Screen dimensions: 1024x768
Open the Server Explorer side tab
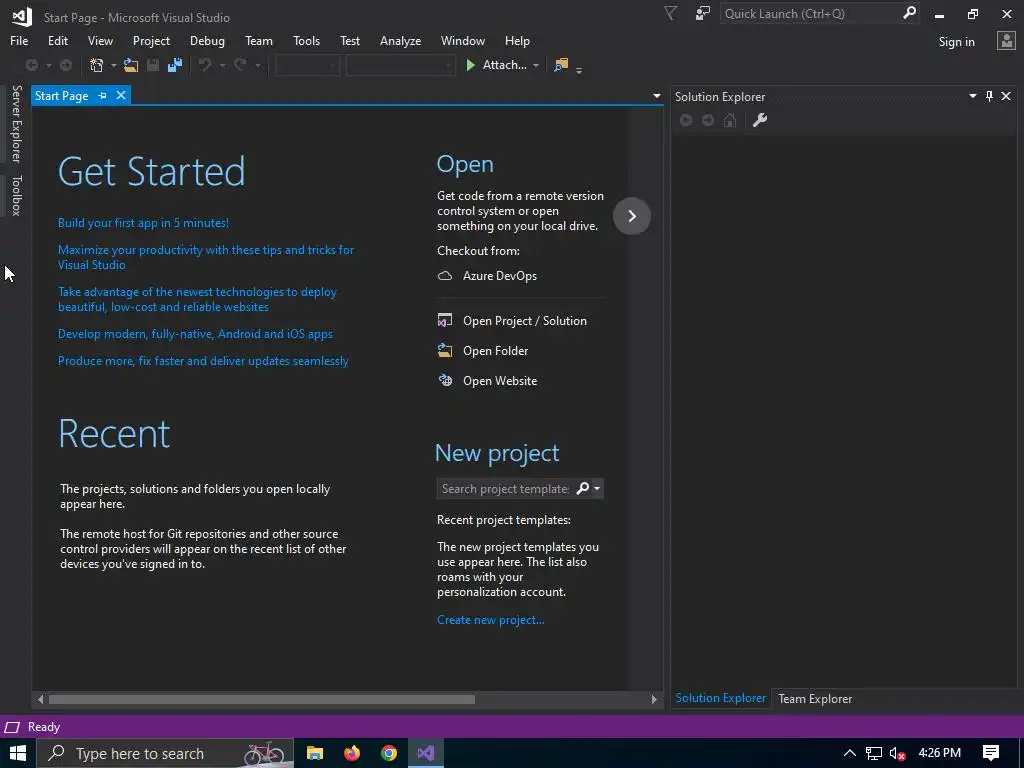[x=16, y=123]
